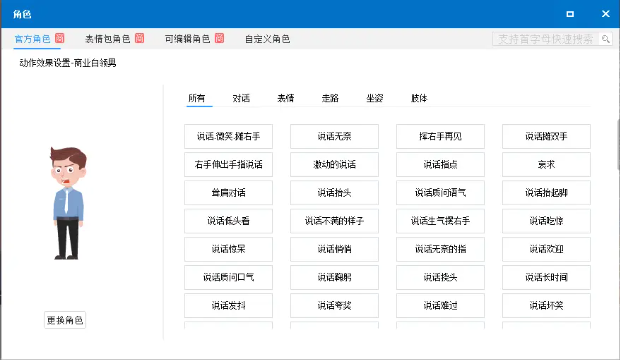This screenshot has width=620, height=360.
Task: Choose action 说话质问口气
Action: 229,277
